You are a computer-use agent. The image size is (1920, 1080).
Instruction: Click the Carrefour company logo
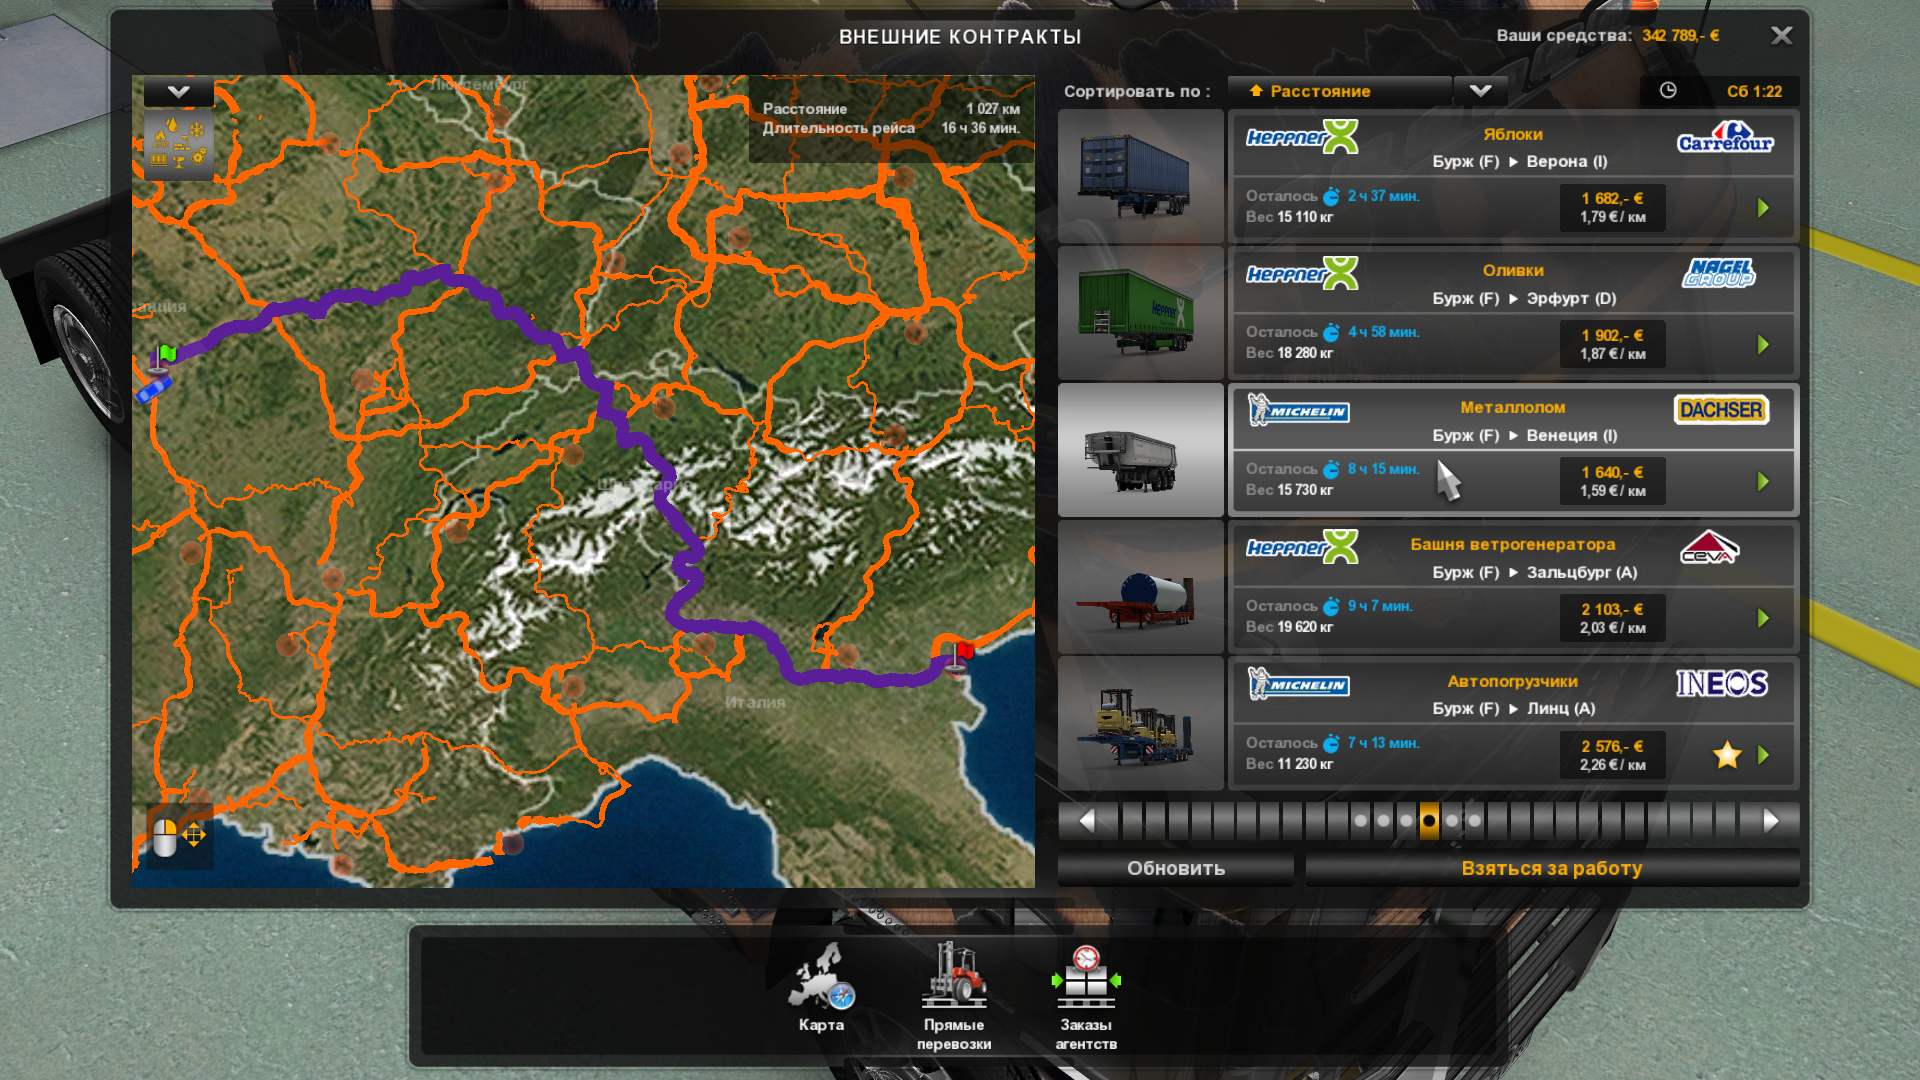(1725, 137)
